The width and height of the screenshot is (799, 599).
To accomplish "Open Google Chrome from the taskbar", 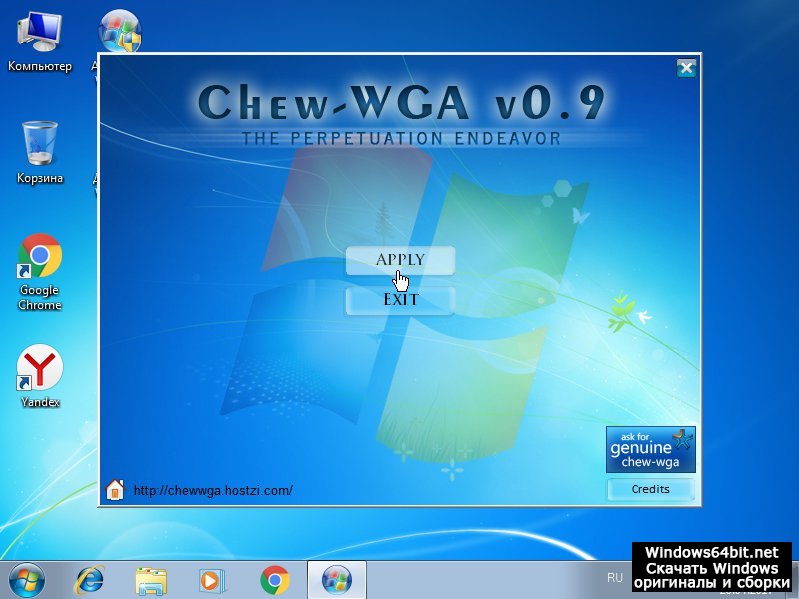I will 274,579.
